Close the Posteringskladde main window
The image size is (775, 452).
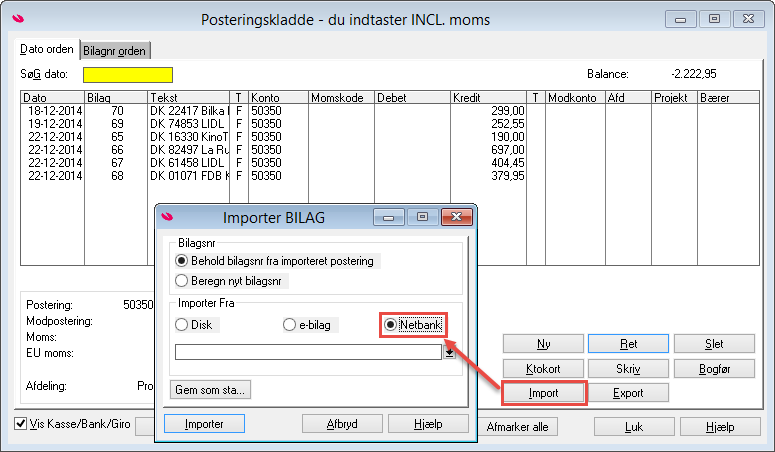[x=748, y=20]
